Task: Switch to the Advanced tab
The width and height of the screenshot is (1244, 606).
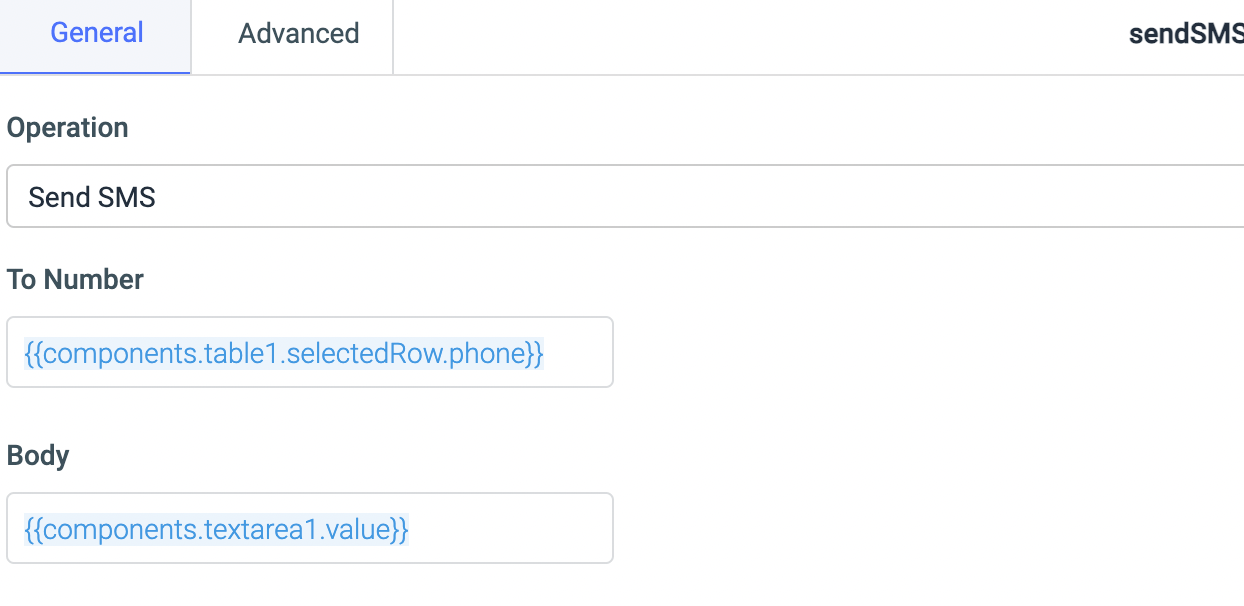Action: [x=297, y=33]
